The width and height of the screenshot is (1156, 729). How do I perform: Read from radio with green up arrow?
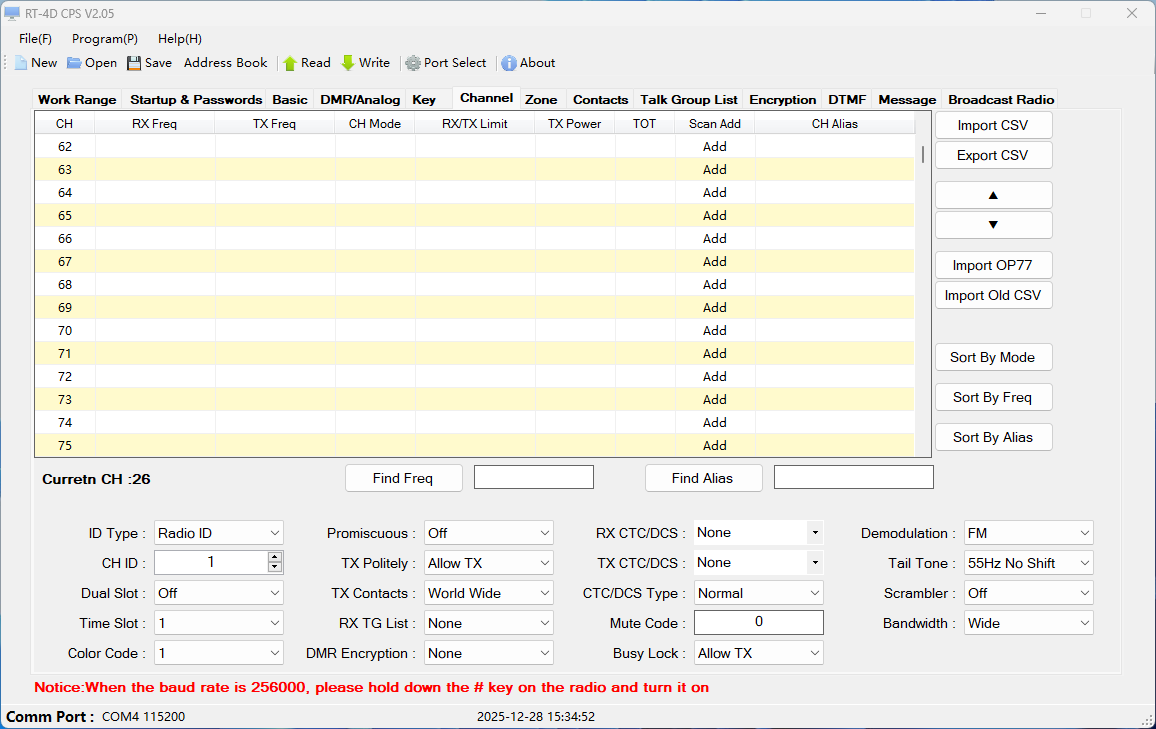click(290, 63)
